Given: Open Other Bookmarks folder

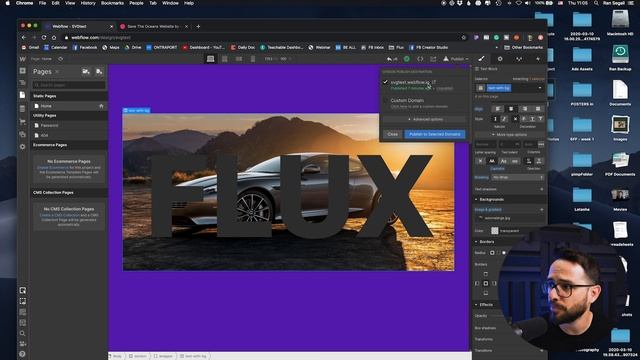Looking at the screenshot, I should click(x=524, y=47).
